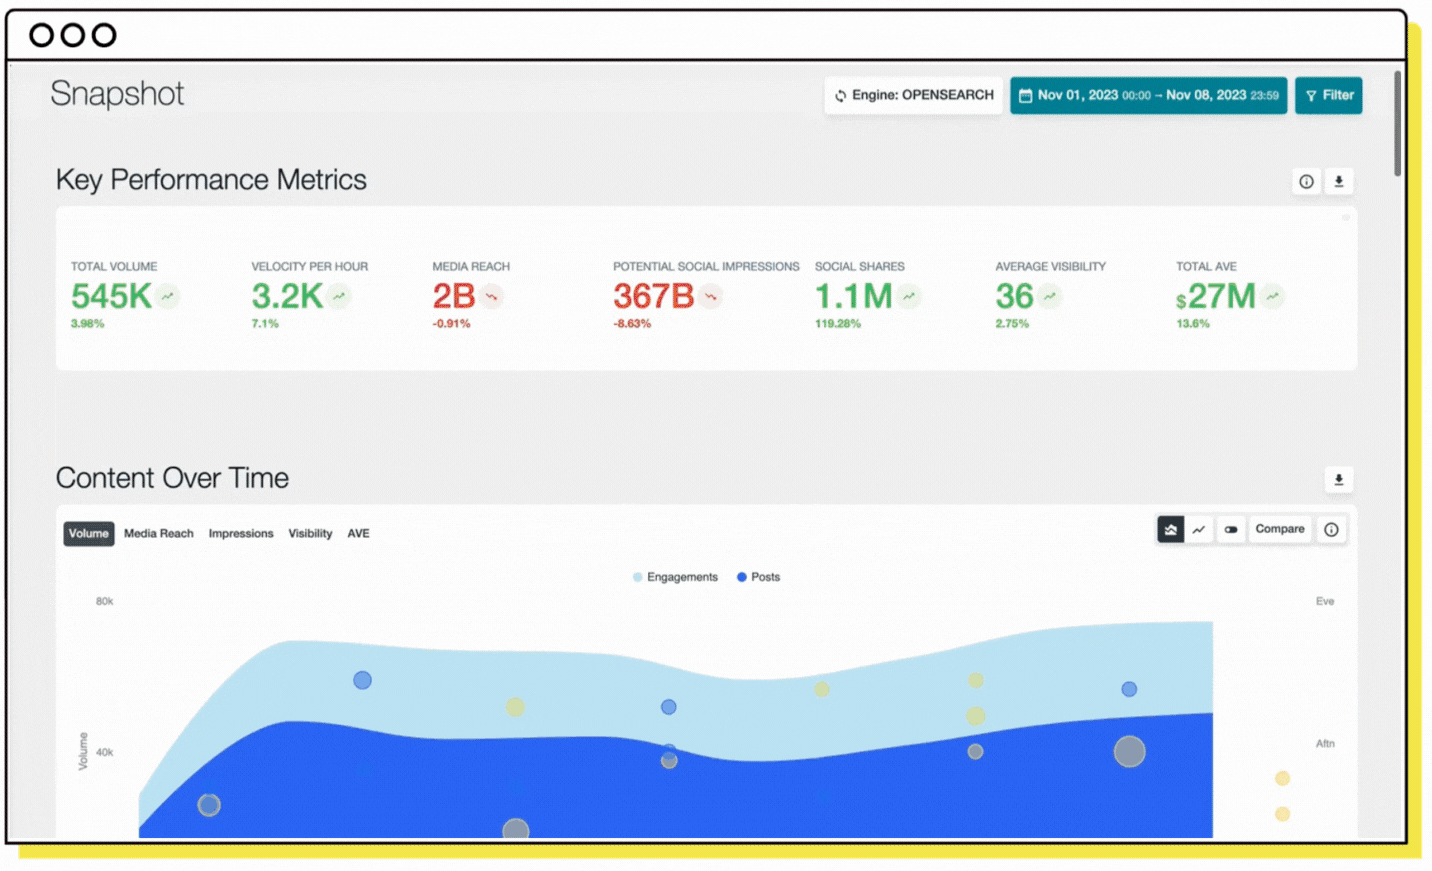Click the trend icon beside 1.1M

[x=909, y=296]
